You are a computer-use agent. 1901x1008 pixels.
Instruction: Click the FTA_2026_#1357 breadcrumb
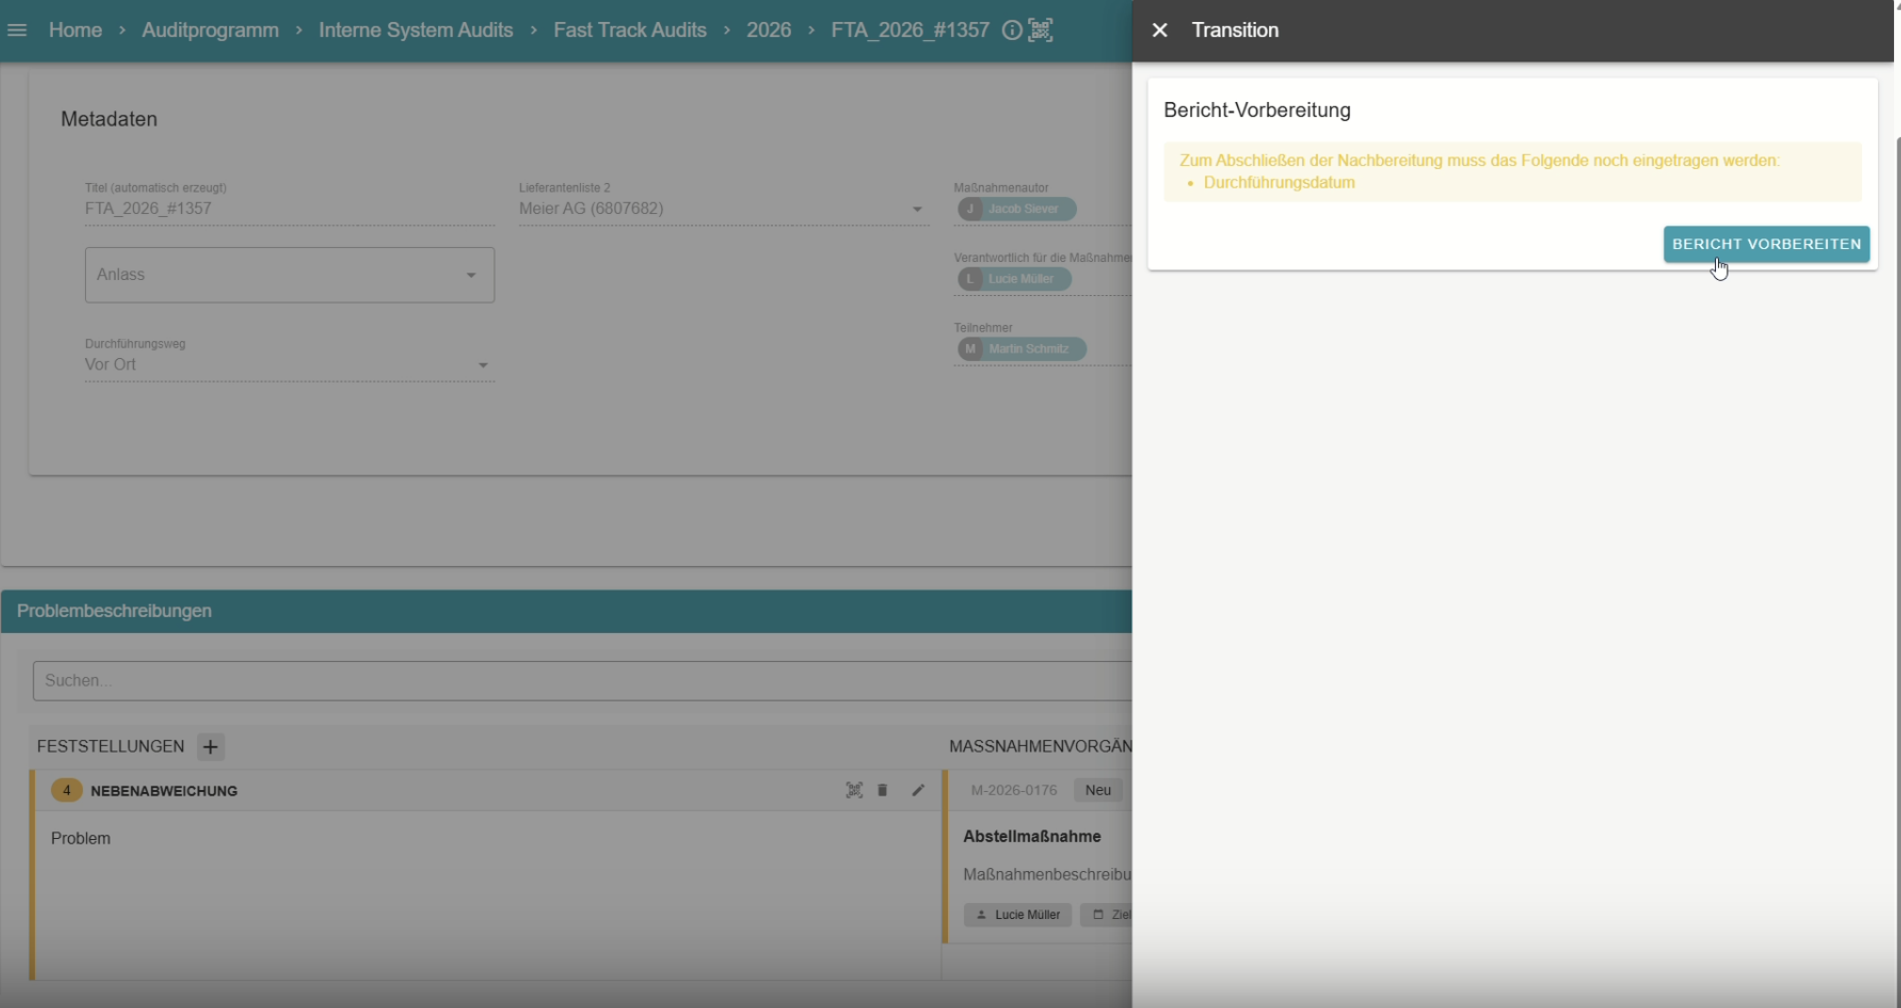(910, 30)
